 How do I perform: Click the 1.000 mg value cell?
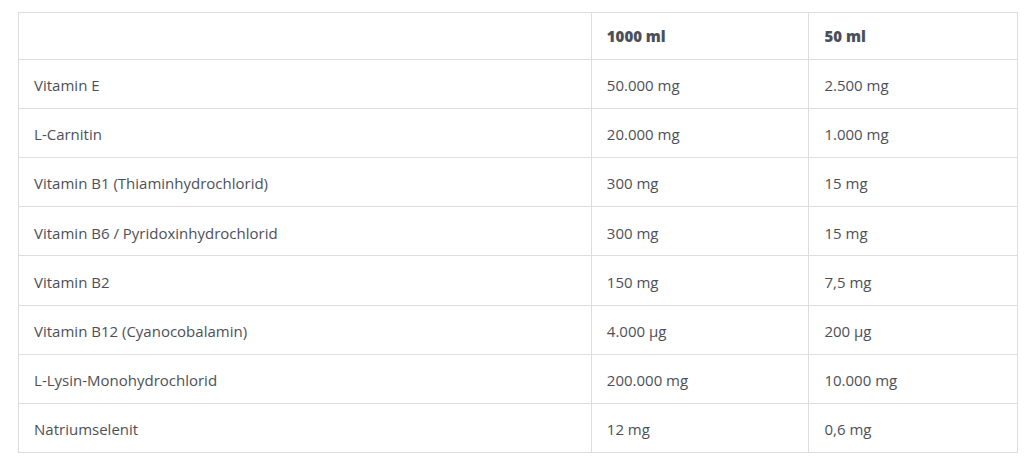[x=856, y=135]
